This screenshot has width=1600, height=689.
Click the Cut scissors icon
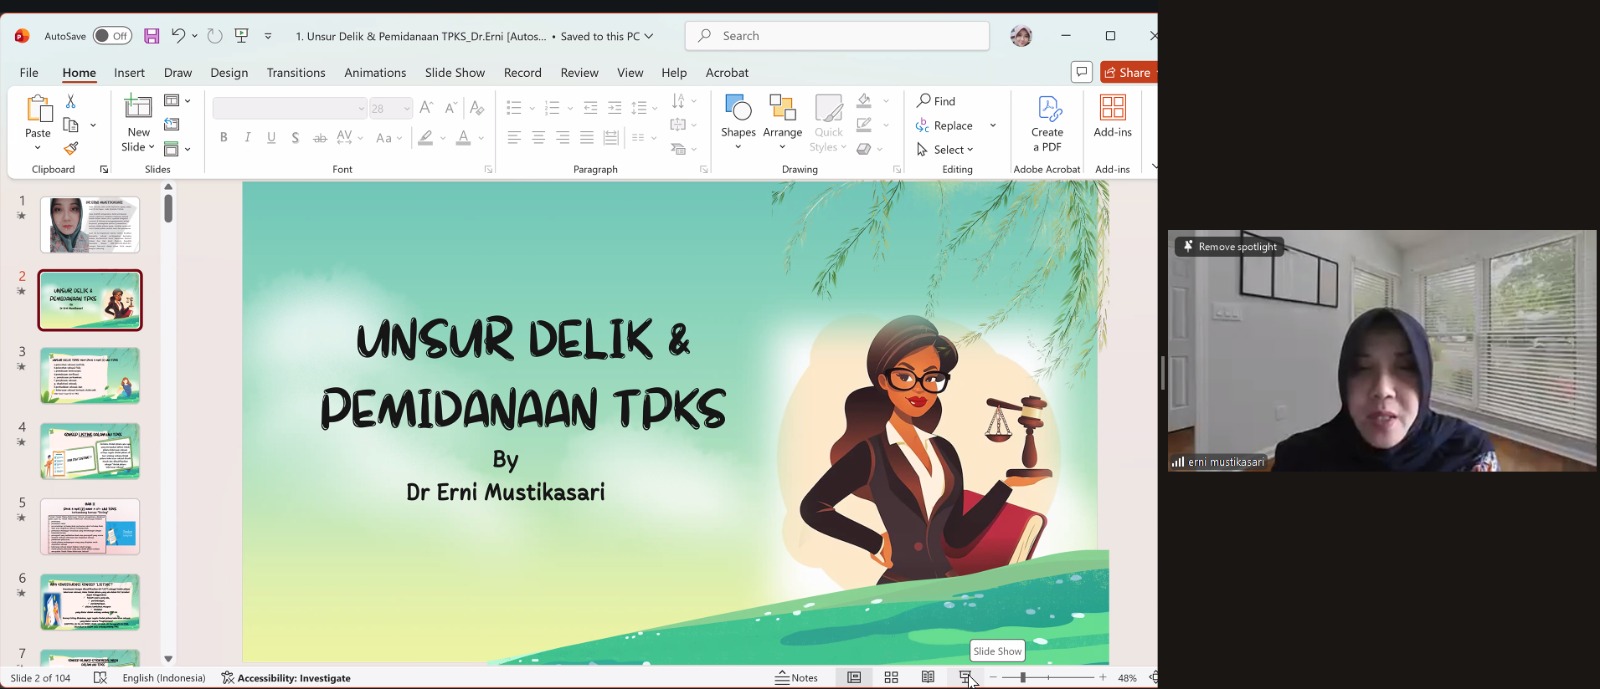pyautogui.click(x=71, y=102)
